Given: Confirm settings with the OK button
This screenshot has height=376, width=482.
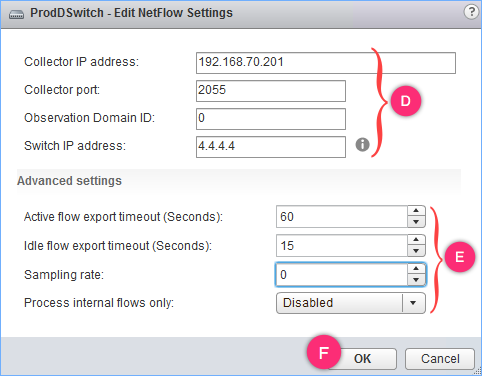Looking at the screenshot, I should [x=363, y=359].
